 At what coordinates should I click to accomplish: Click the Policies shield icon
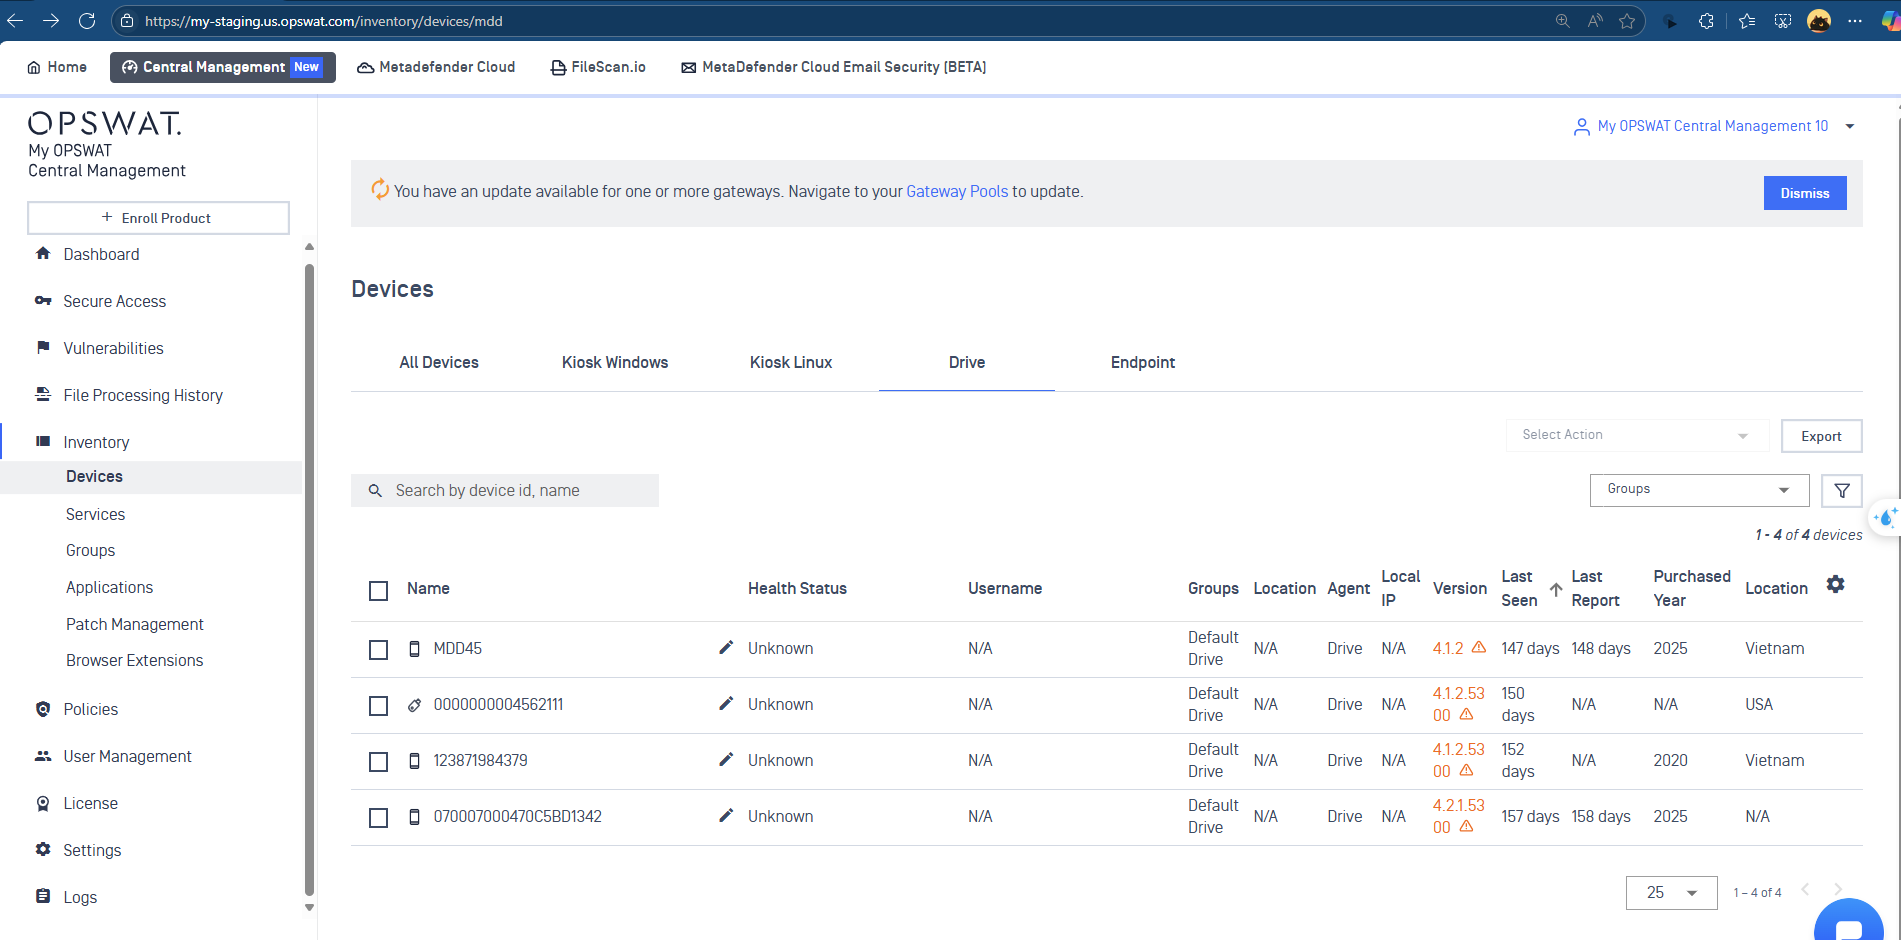43,709
